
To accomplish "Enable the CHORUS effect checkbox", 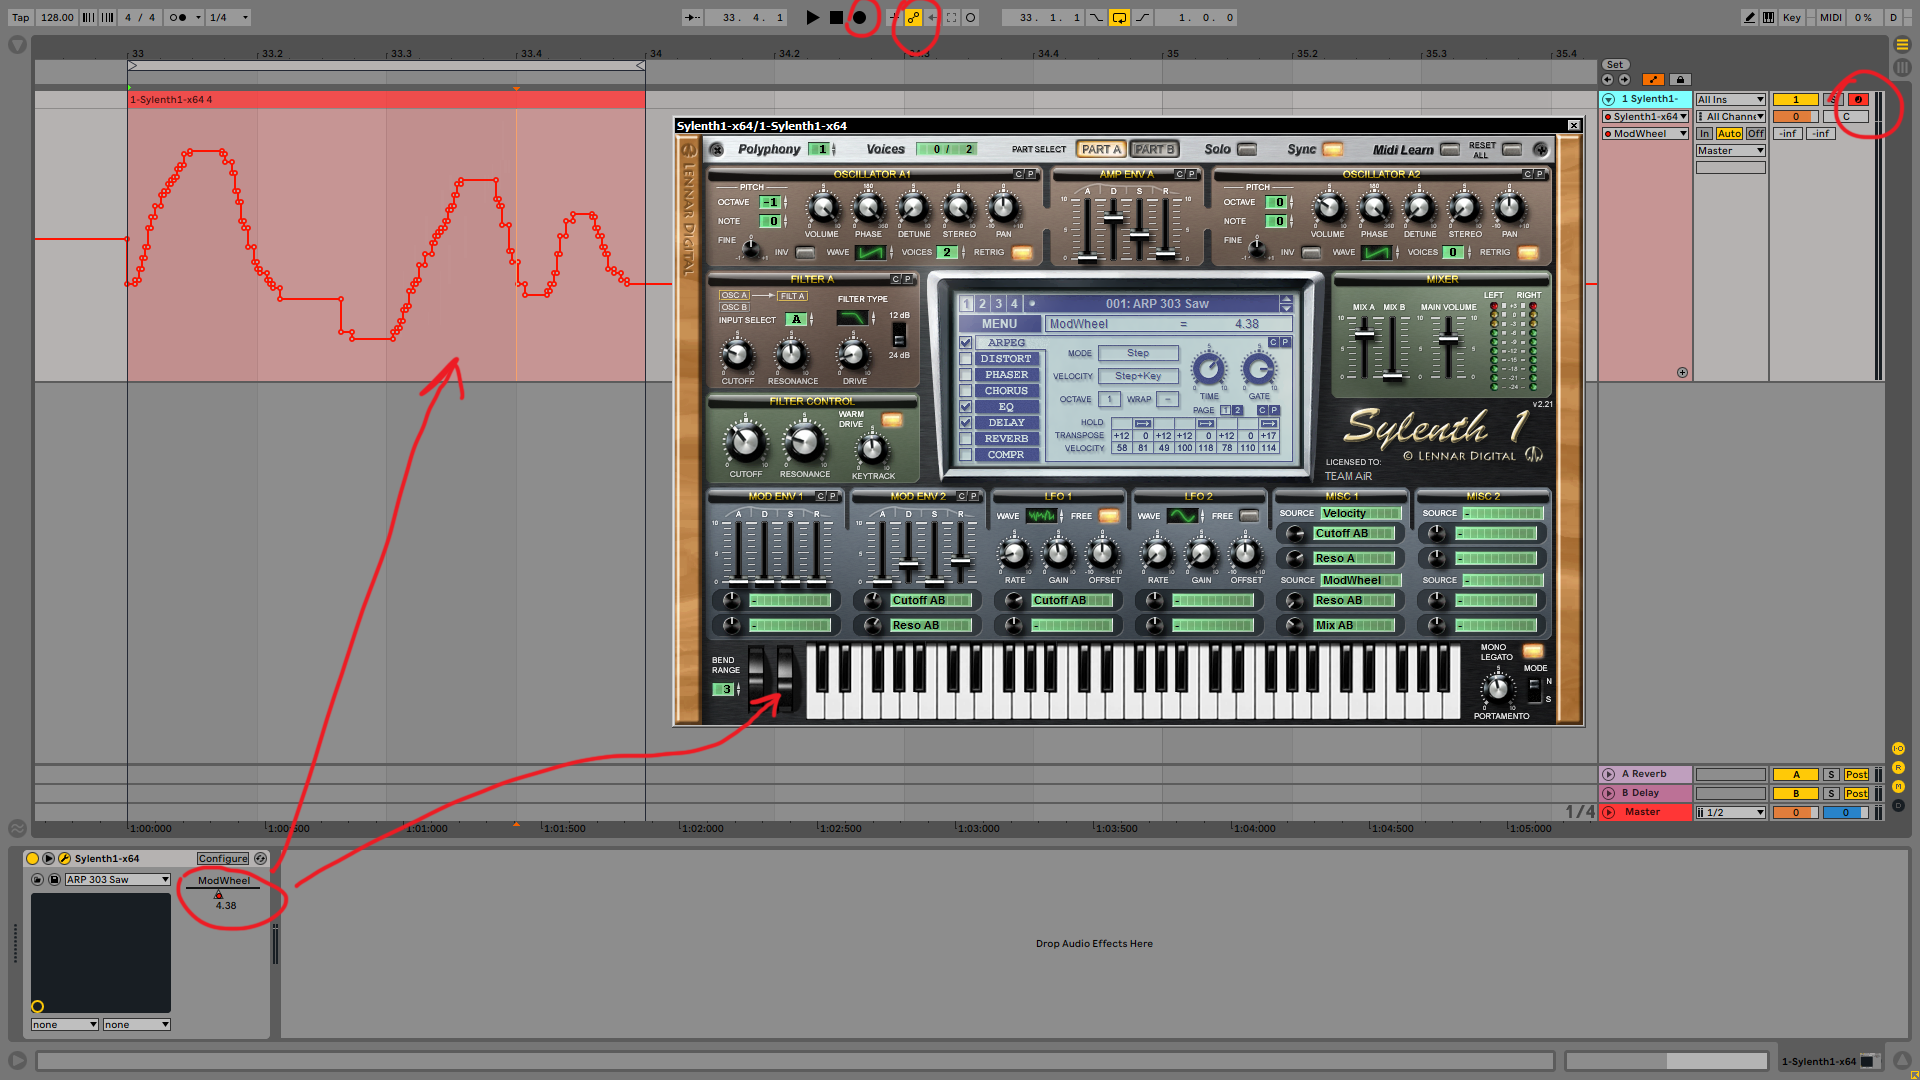I will [x=965, y=390].
